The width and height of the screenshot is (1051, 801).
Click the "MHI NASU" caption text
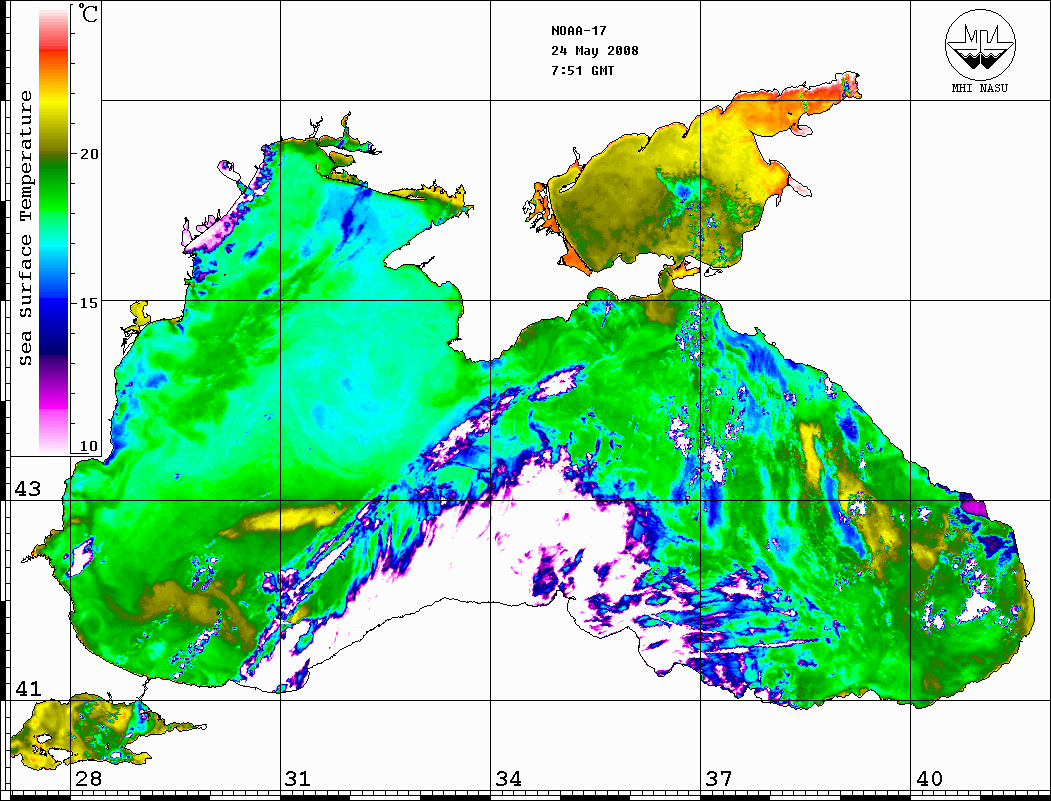(979, 88)
